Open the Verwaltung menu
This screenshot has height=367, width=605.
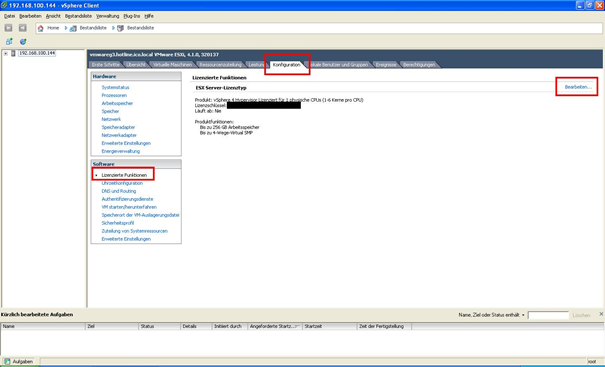[108, 16]
